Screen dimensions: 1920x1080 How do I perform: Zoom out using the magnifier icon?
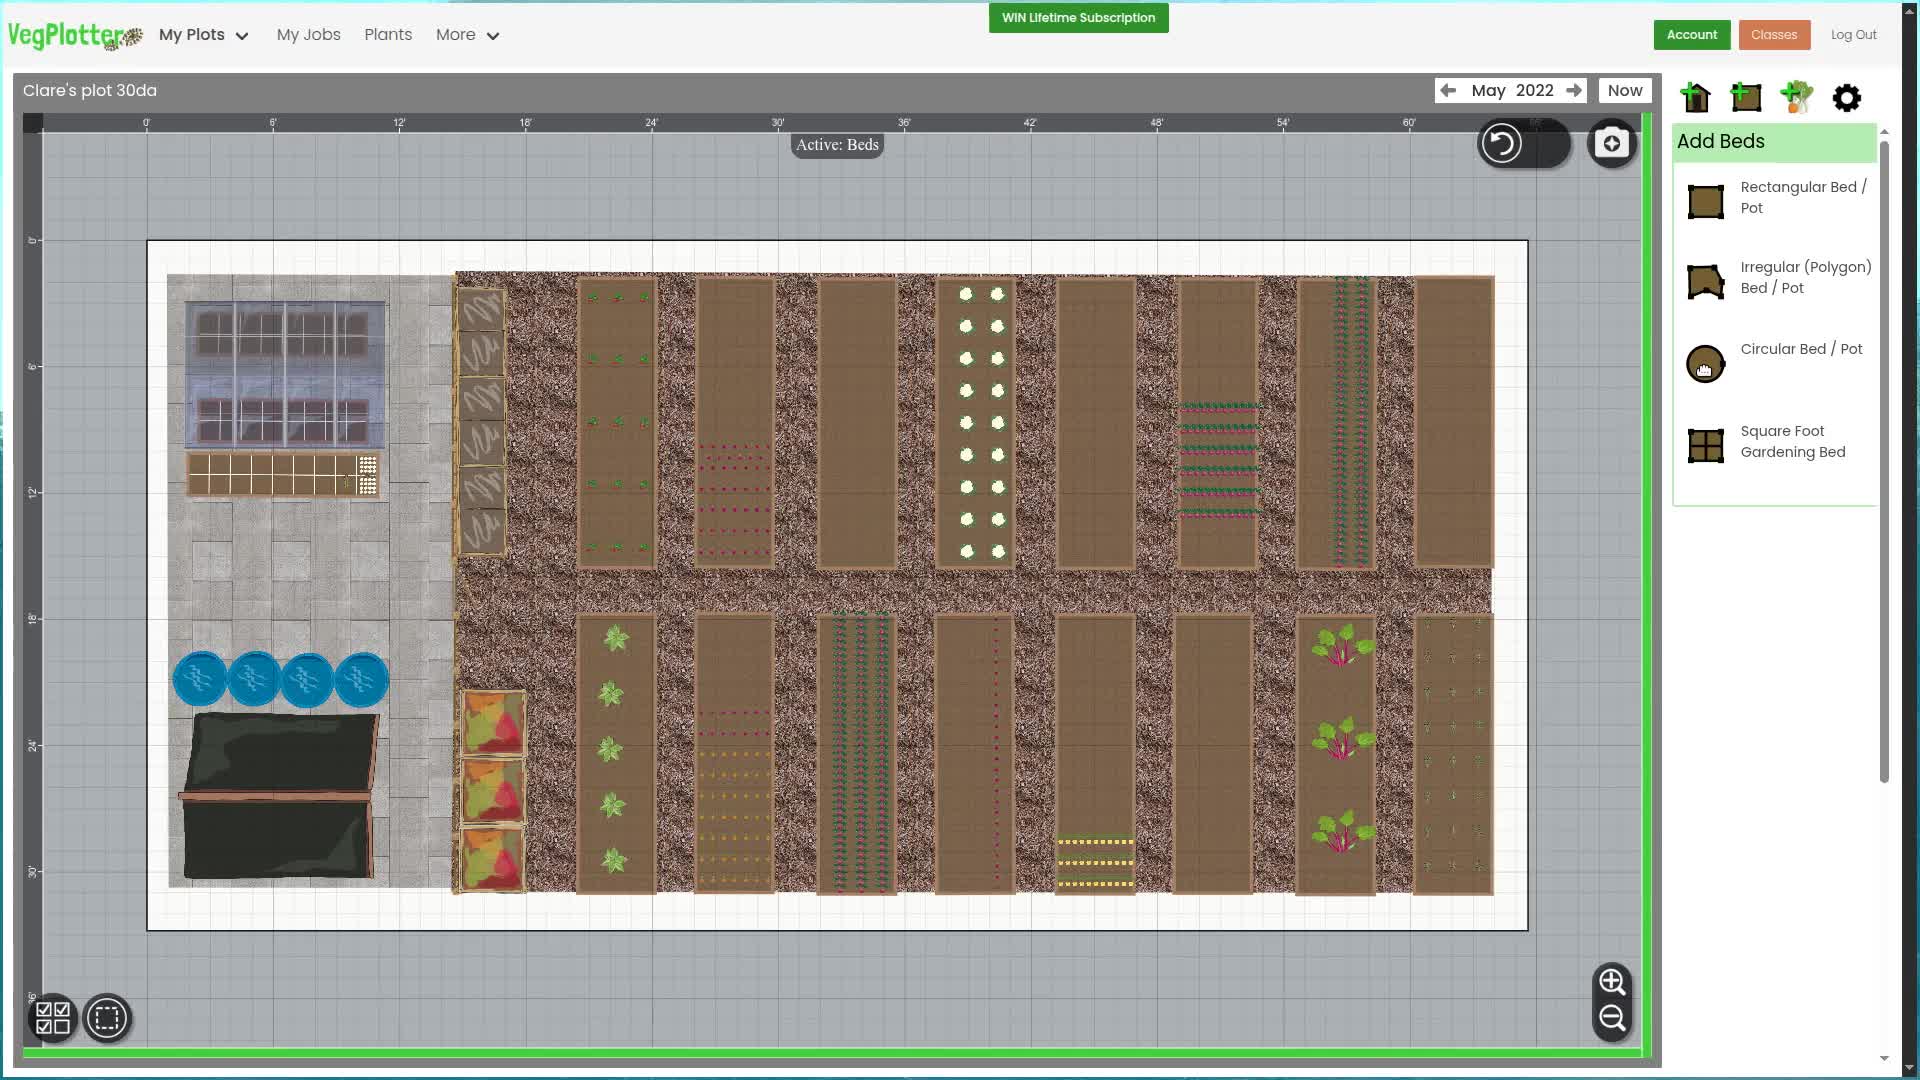click(1611, 1019)
